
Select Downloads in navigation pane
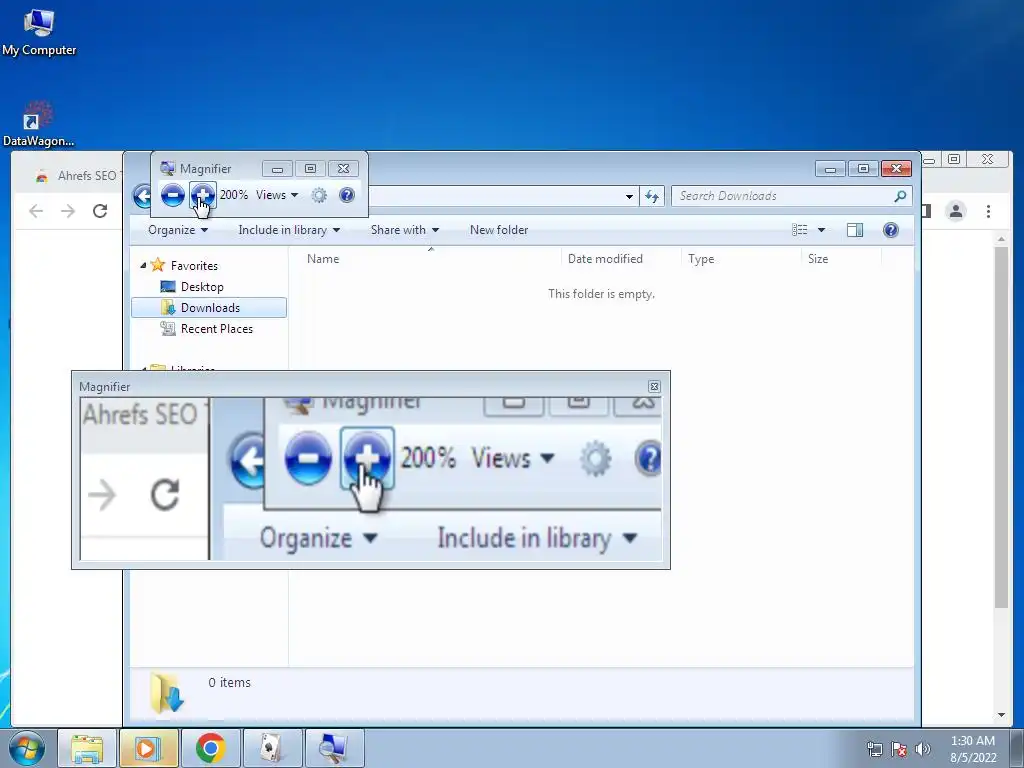(x=209, y=308)
